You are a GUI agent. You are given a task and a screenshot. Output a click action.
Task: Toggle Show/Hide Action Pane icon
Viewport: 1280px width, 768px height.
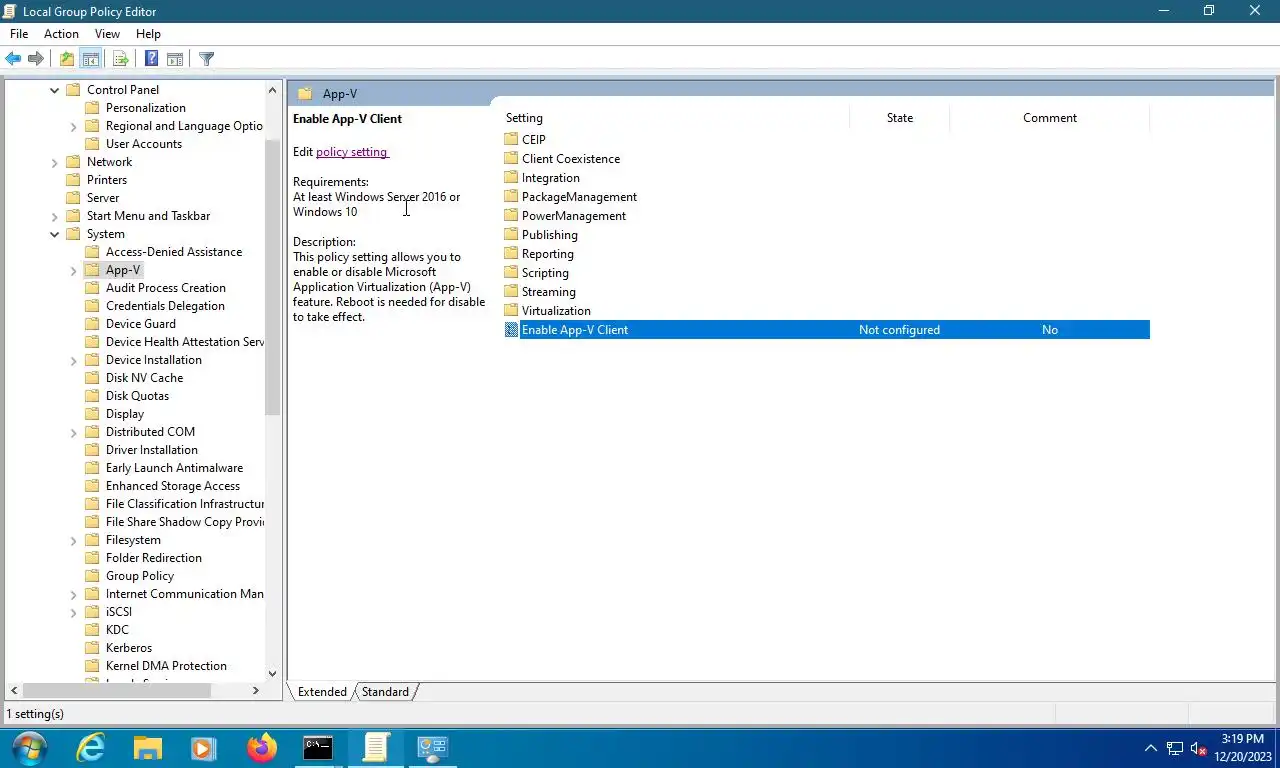pos(175,59)
